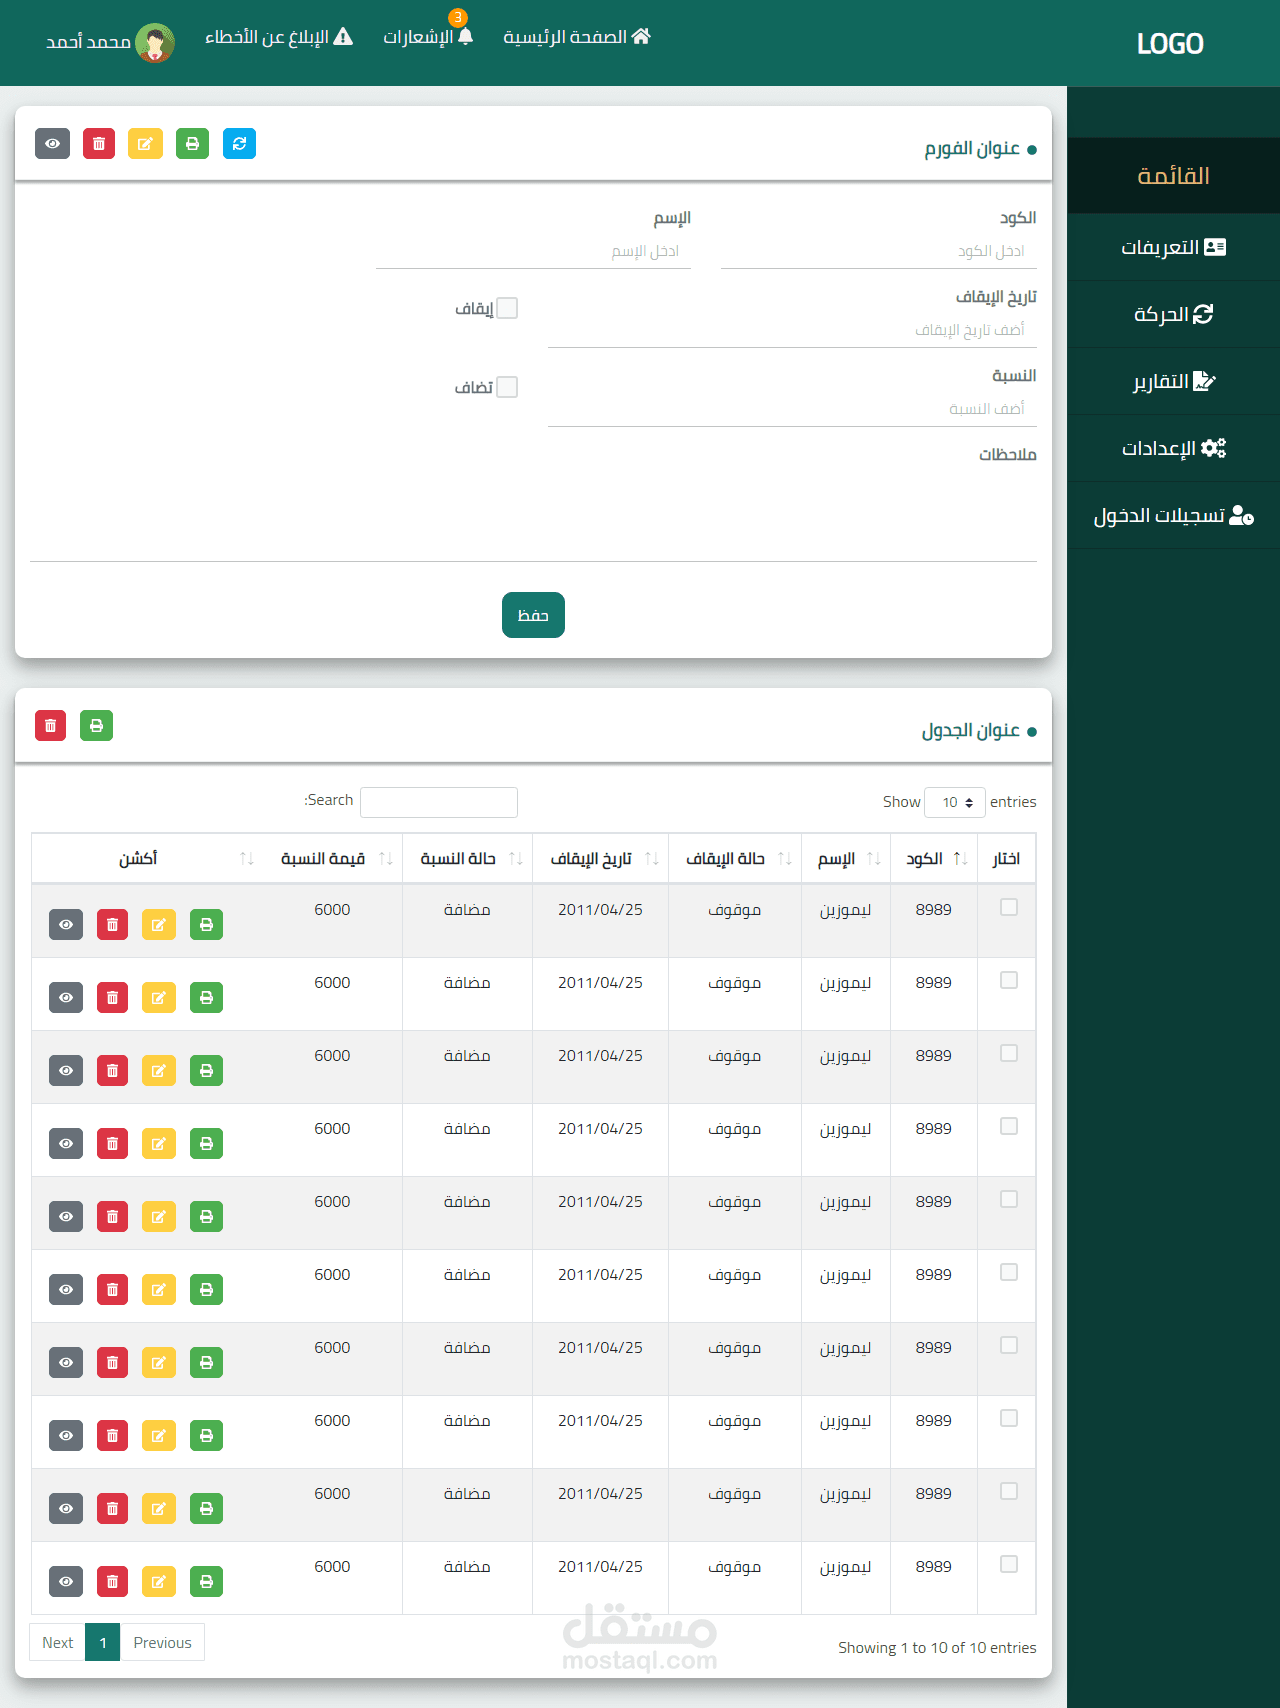The height and width of the screenshot is (1708, 1280).
Task: Open تسجيلات الدخول in the sidebar
Action: pos(1173,515)
